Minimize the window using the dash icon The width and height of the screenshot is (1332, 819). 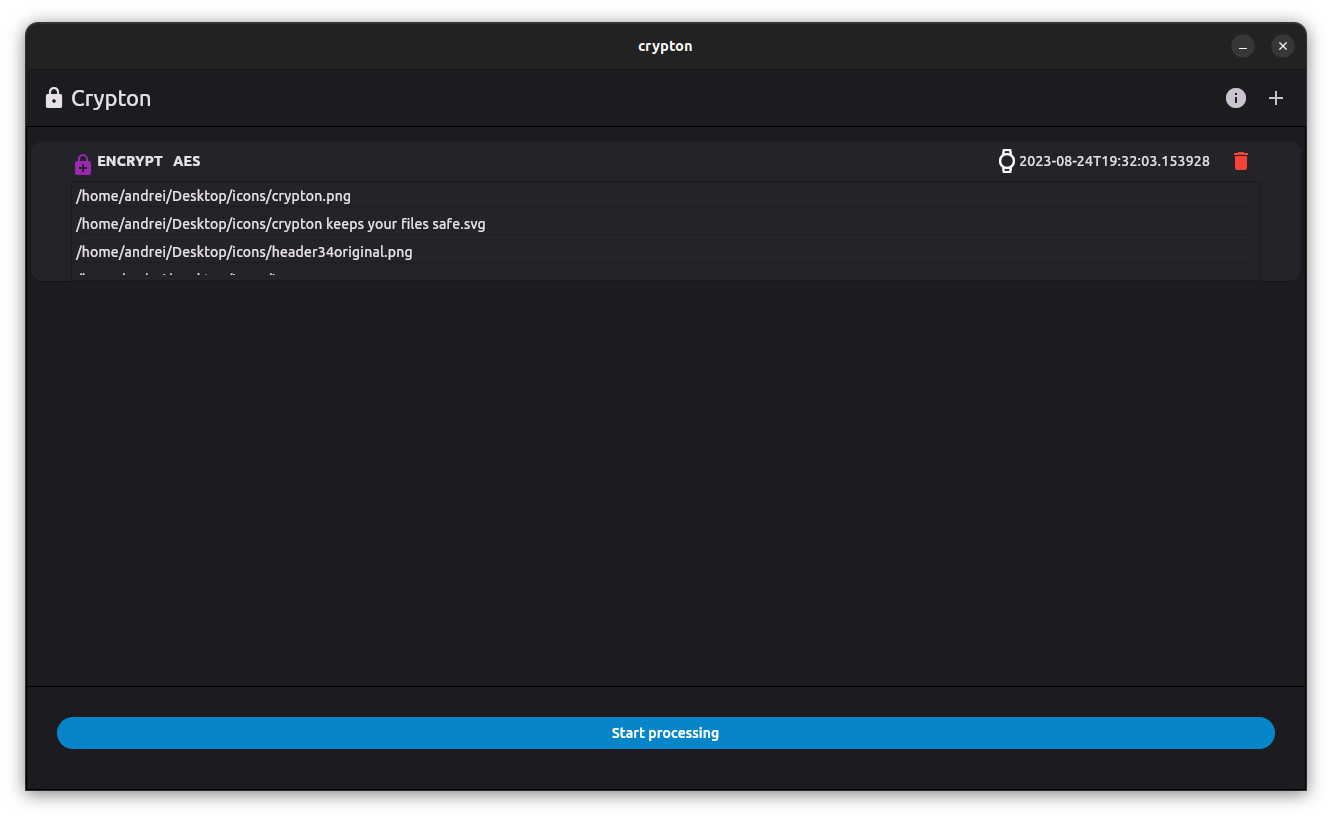[x=1243, y=46]
